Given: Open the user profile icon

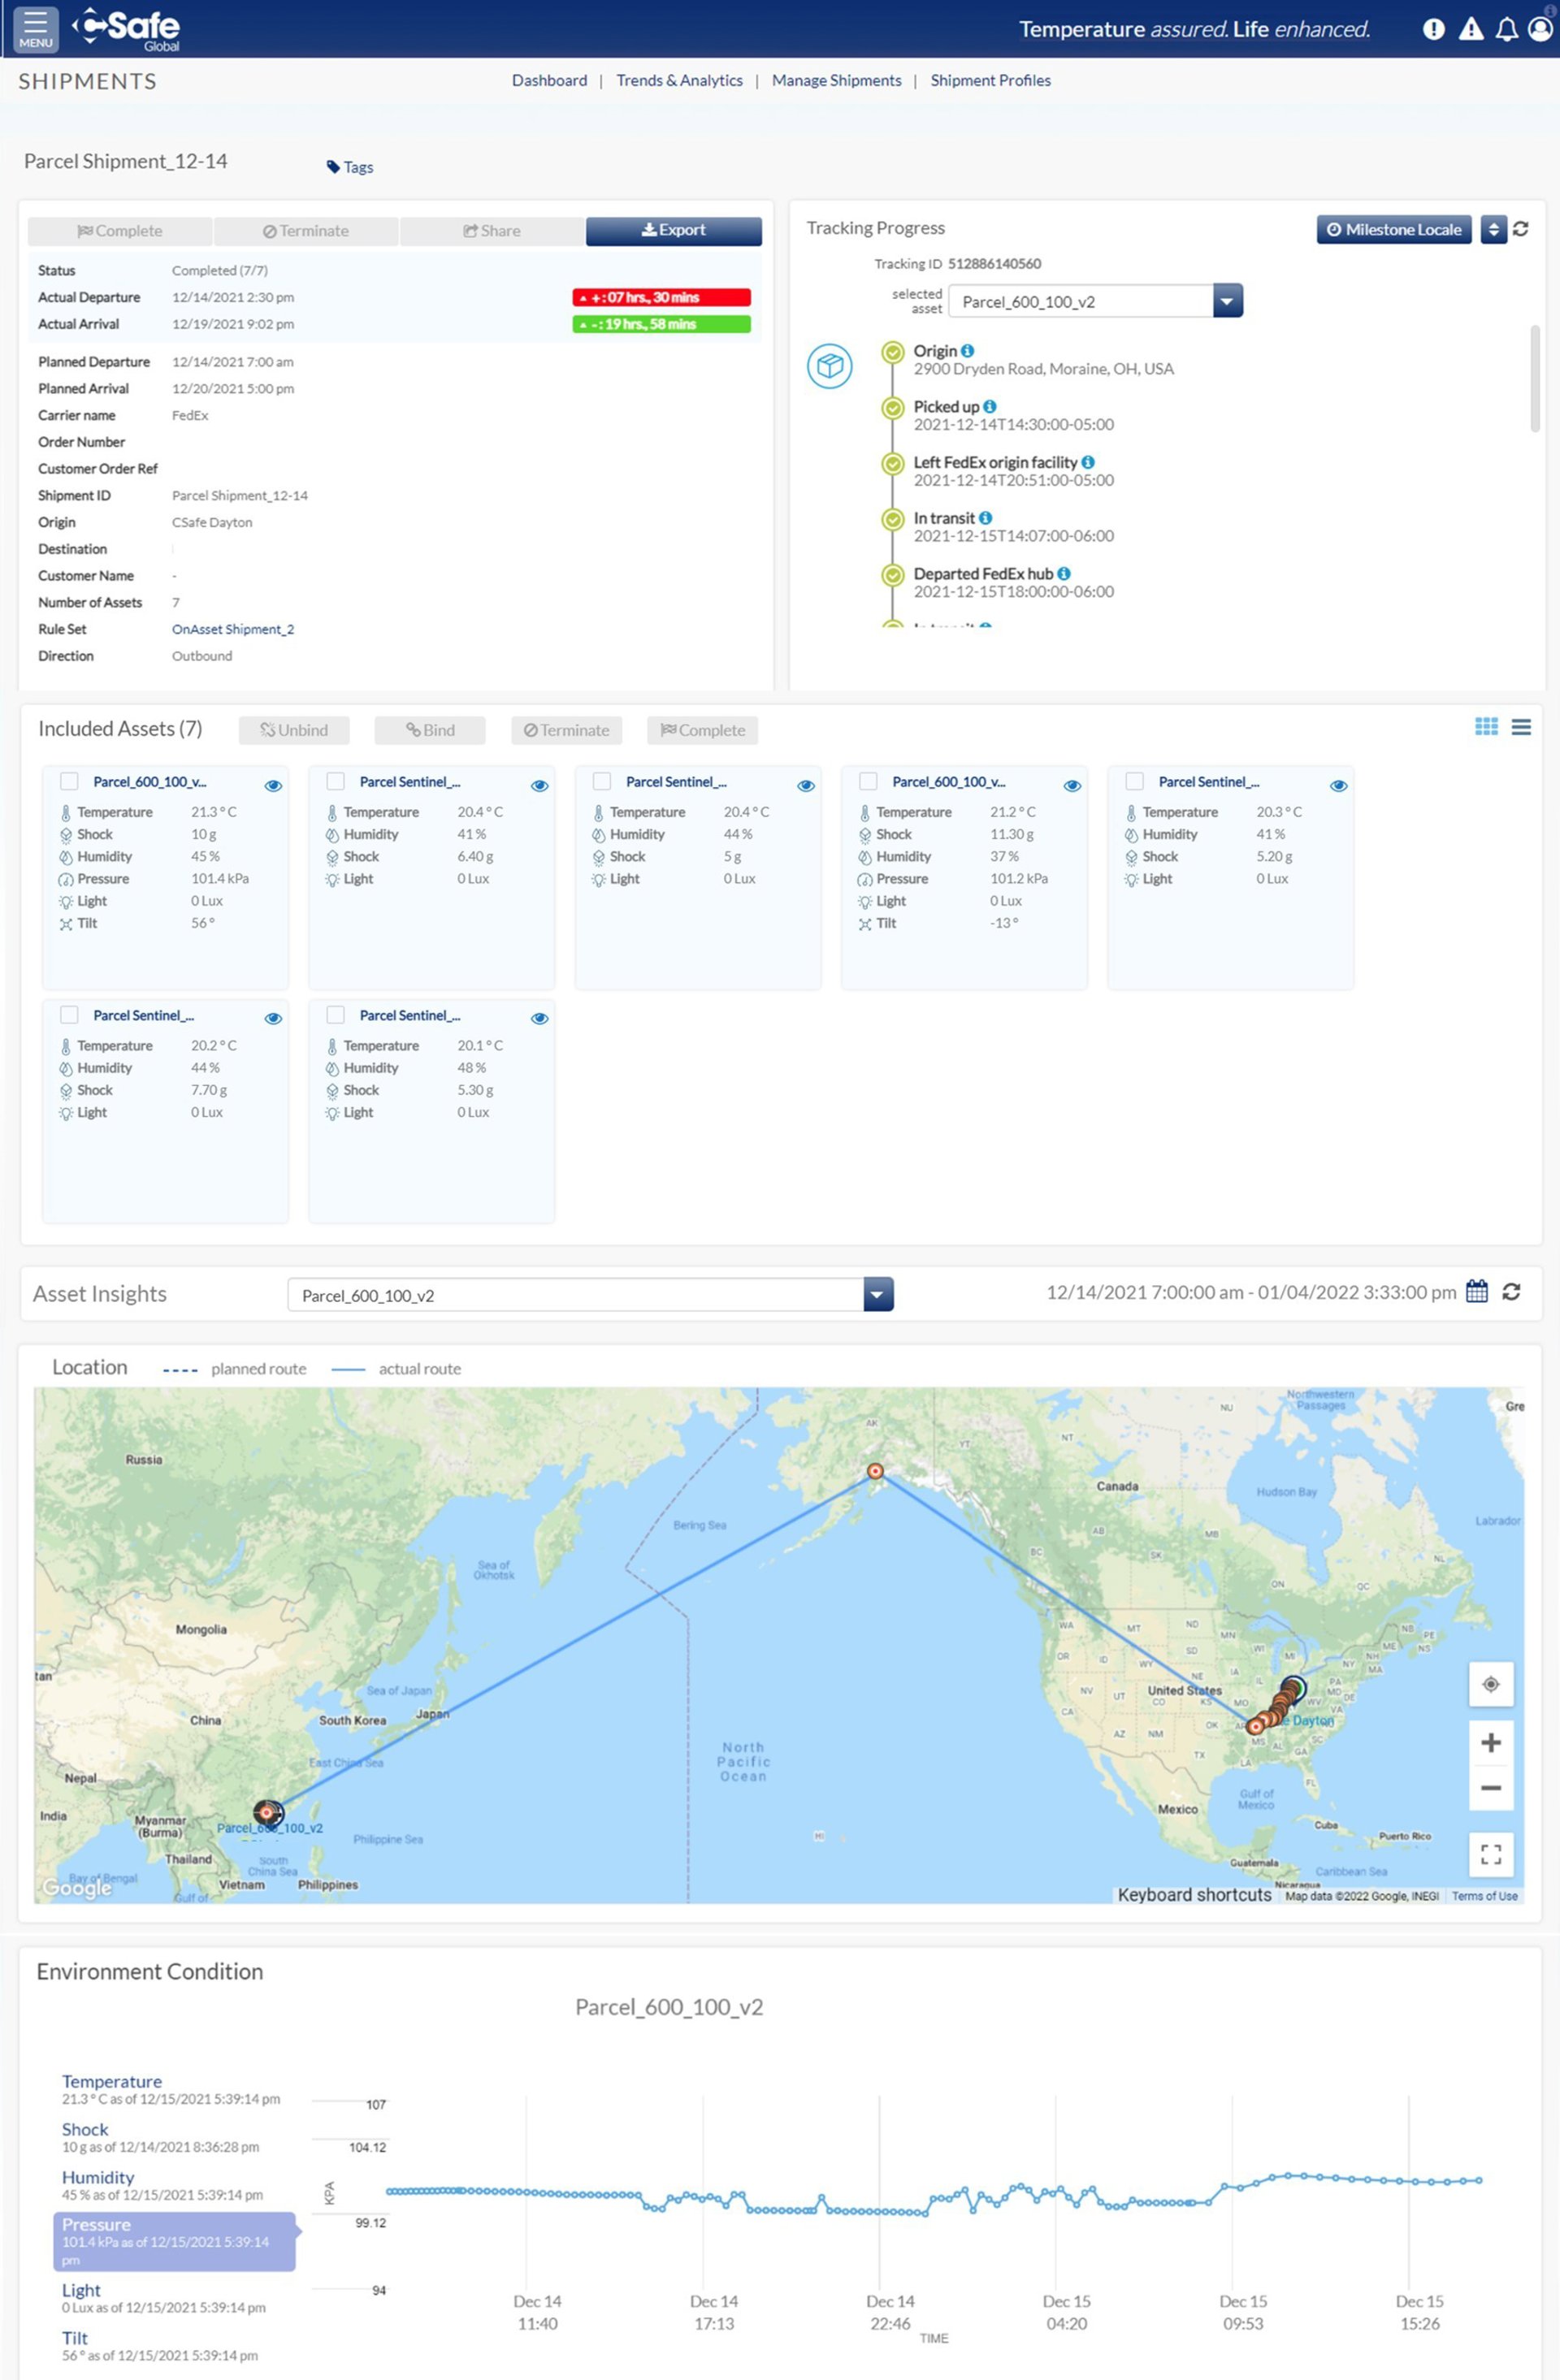Looking at the screenshot, I should tap(1540, 29).
